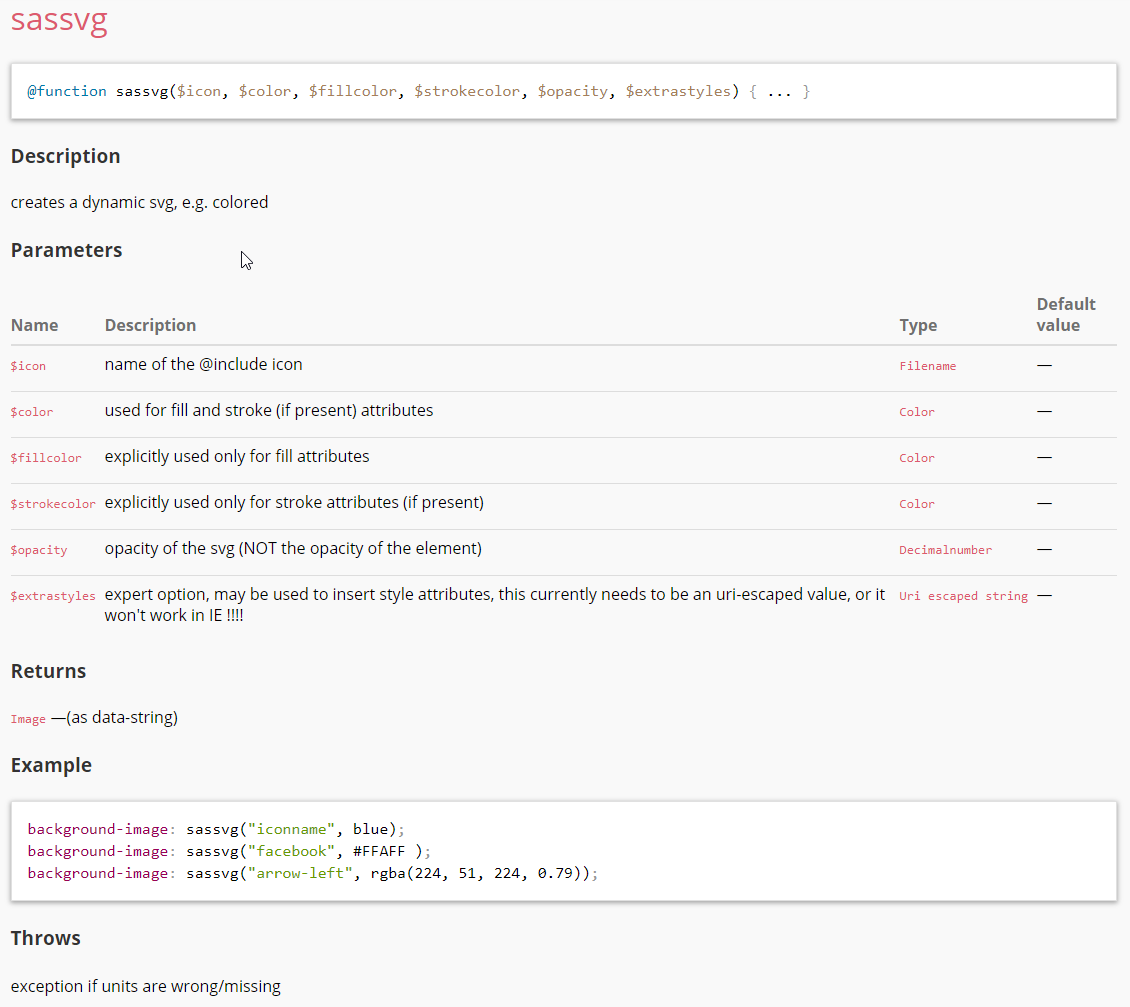The width and height of the screenshot is (1130, 1007).
Task: Click example line with "arrow-left" rgba value
Action: [313, 874]
